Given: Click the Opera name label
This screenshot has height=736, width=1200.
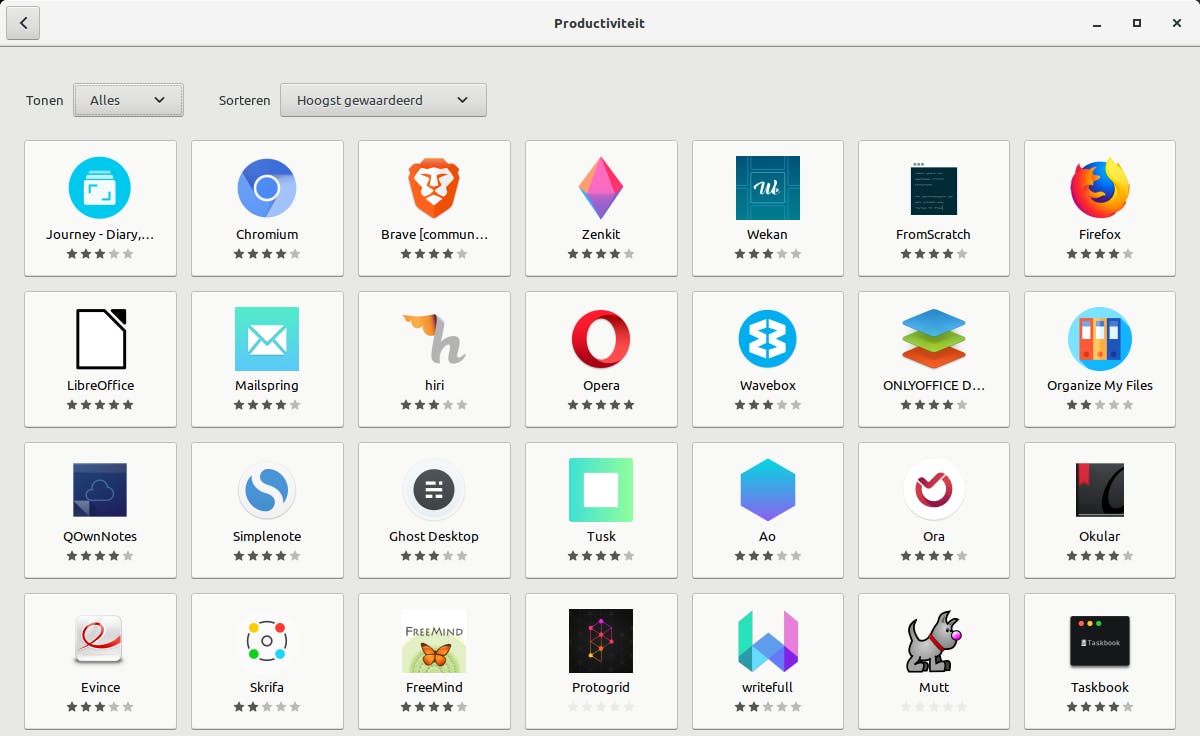Looking at the screenshot, I should (601, 386).
